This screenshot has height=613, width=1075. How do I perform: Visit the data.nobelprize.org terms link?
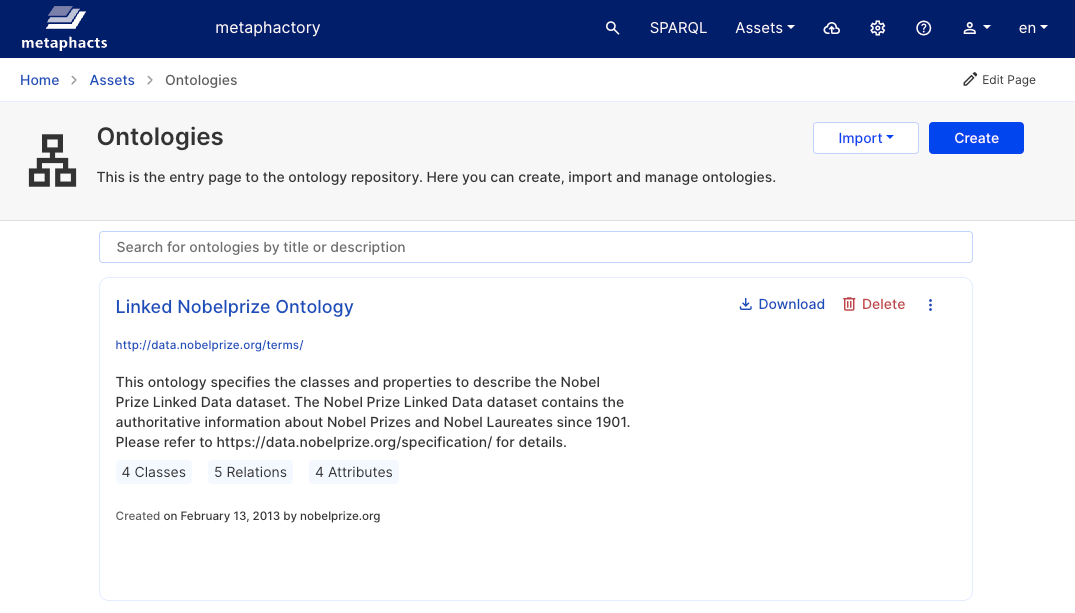click(x=208, y=344)
